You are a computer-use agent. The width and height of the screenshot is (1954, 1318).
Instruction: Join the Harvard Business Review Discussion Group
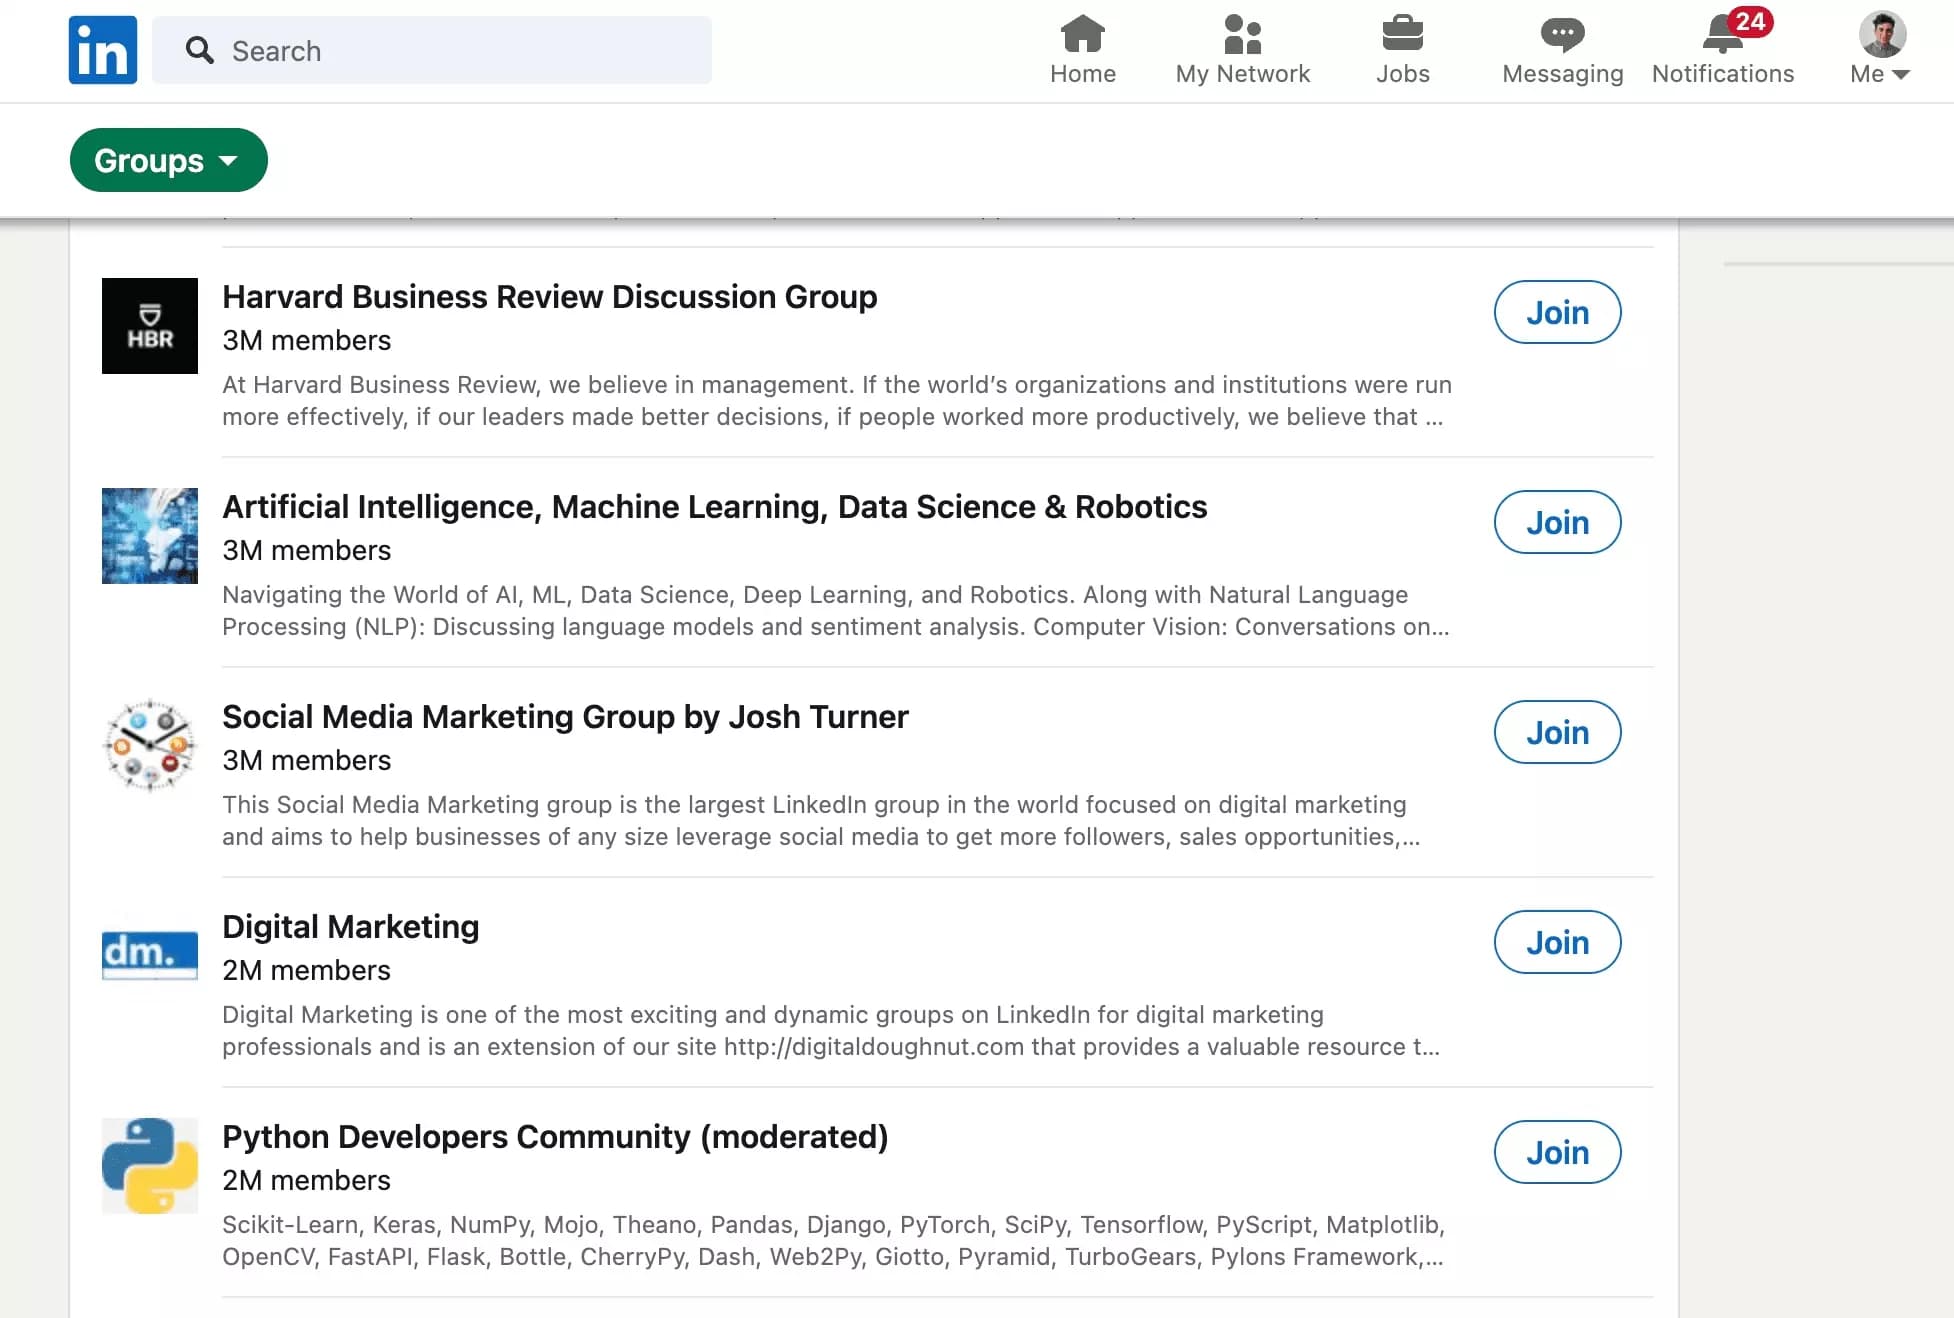(x=1556, y=312)
